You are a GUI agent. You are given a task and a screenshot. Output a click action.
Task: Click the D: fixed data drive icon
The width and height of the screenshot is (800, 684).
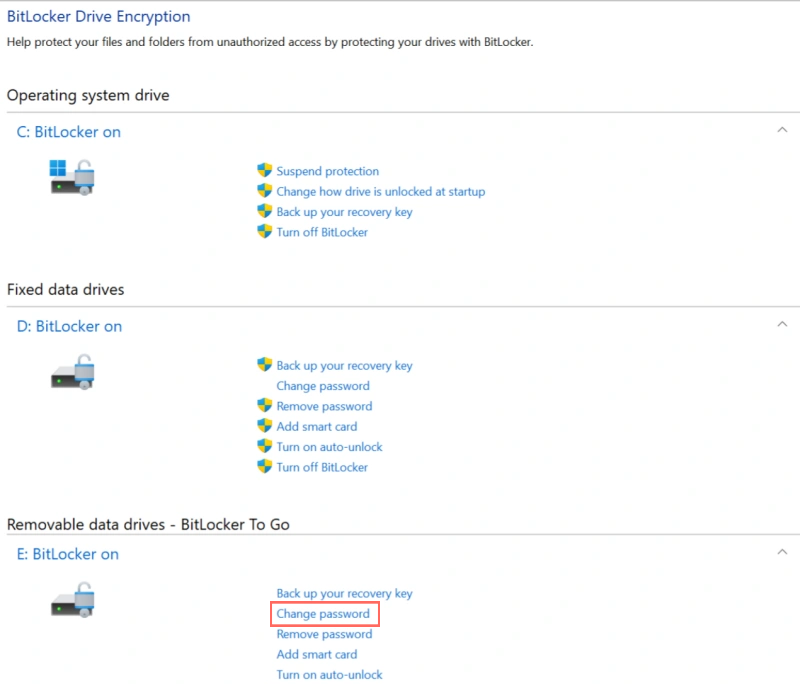point(70,371)
